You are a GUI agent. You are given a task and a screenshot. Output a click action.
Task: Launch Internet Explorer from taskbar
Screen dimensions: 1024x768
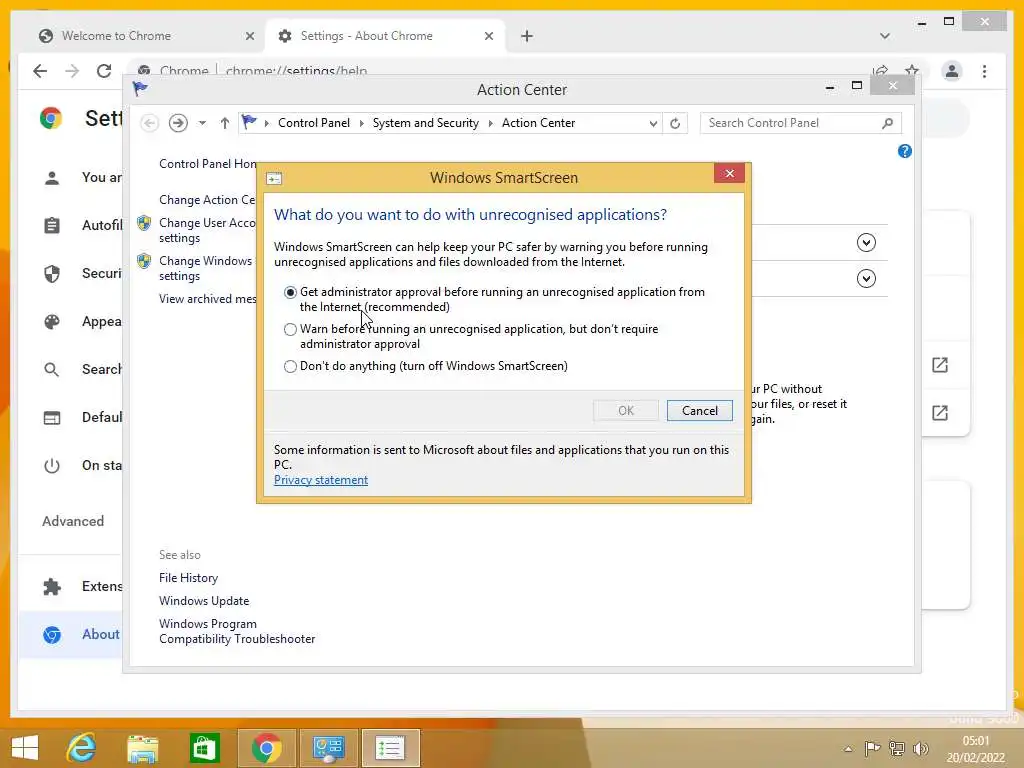click(82, 748)
